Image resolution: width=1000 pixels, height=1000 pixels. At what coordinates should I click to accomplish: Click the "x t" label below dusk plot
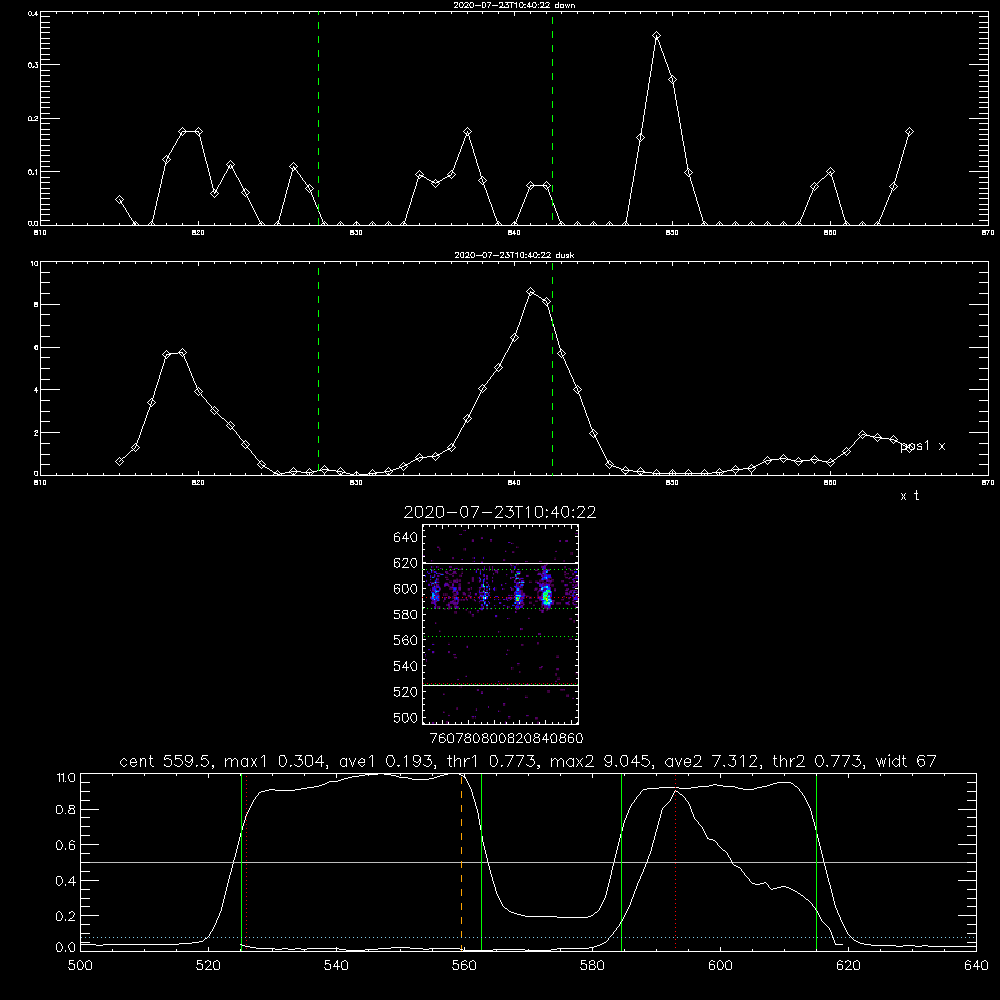[909, 496]
